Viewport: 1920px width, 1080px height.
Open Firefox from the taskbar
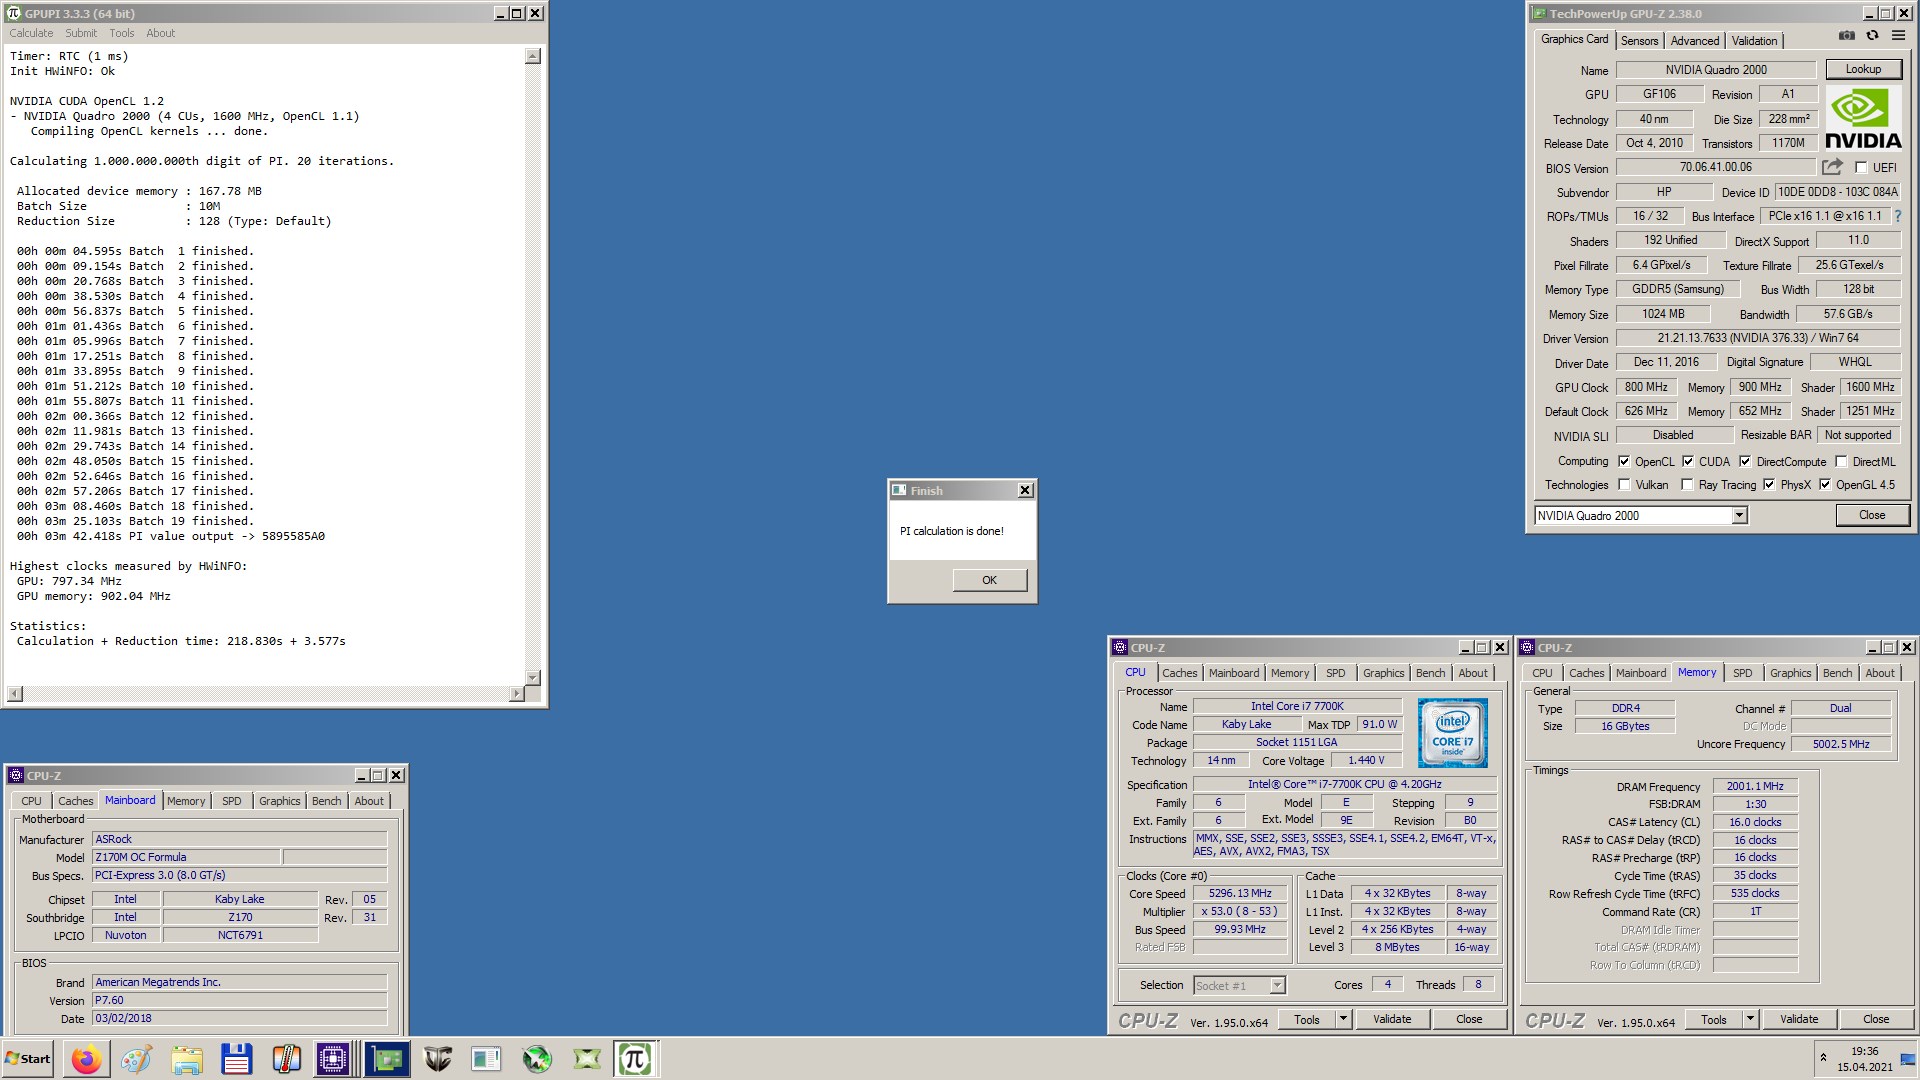pos(87,1059)
